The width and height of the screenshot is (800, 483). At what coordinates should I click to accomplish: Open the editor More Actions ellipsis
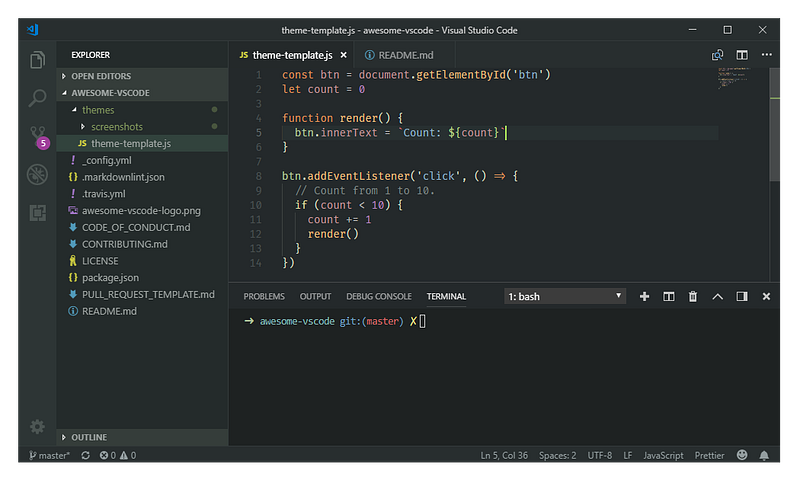click(x=766, y=55)
